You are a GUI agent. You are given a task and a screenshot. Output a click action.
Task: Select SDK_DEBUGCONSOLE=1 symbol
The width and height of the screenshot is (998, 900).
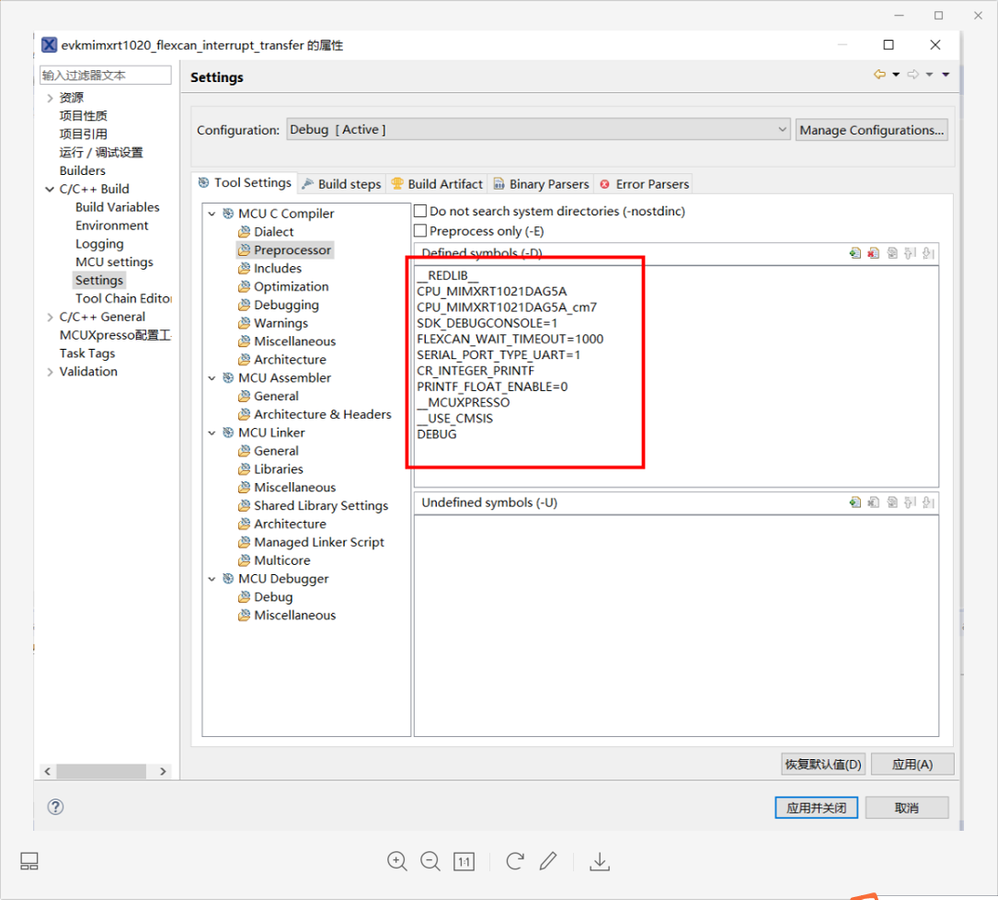click(487, 323)
